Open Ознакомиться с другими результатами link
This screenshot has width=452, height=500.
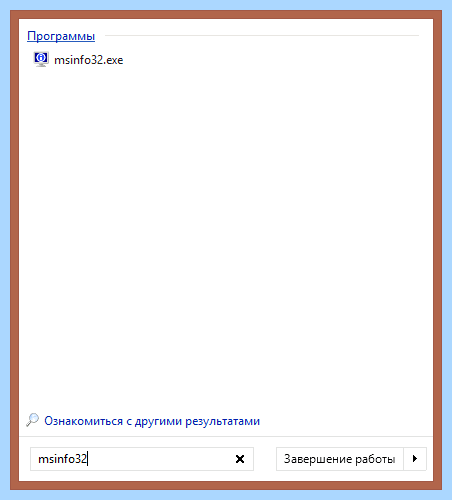152,421
